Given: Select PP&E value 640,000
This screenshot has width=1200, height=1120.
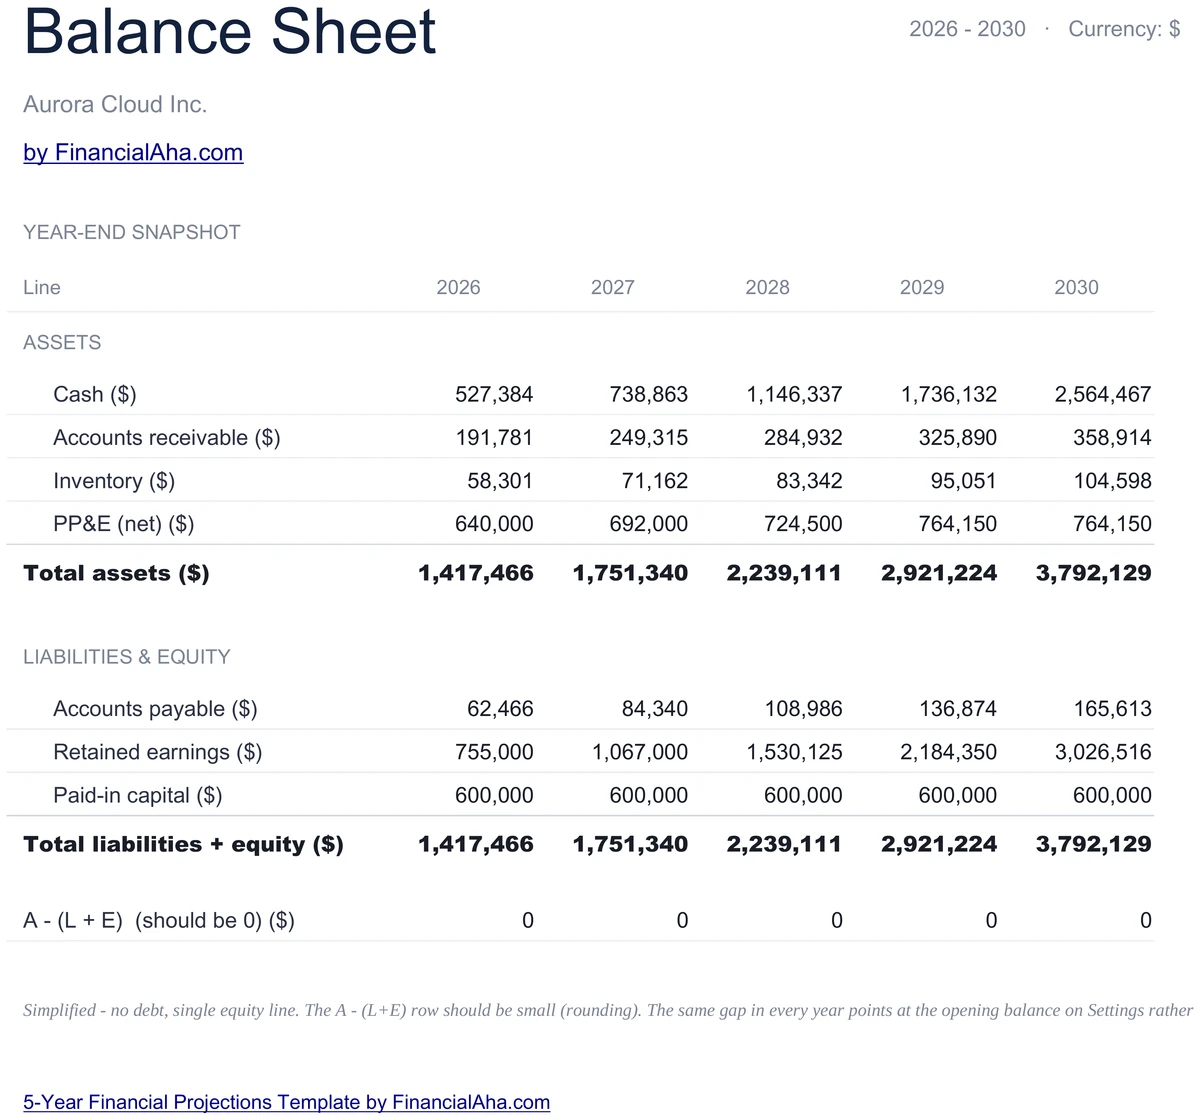Looking at the screenshot, I should click(x=494, y=524).
